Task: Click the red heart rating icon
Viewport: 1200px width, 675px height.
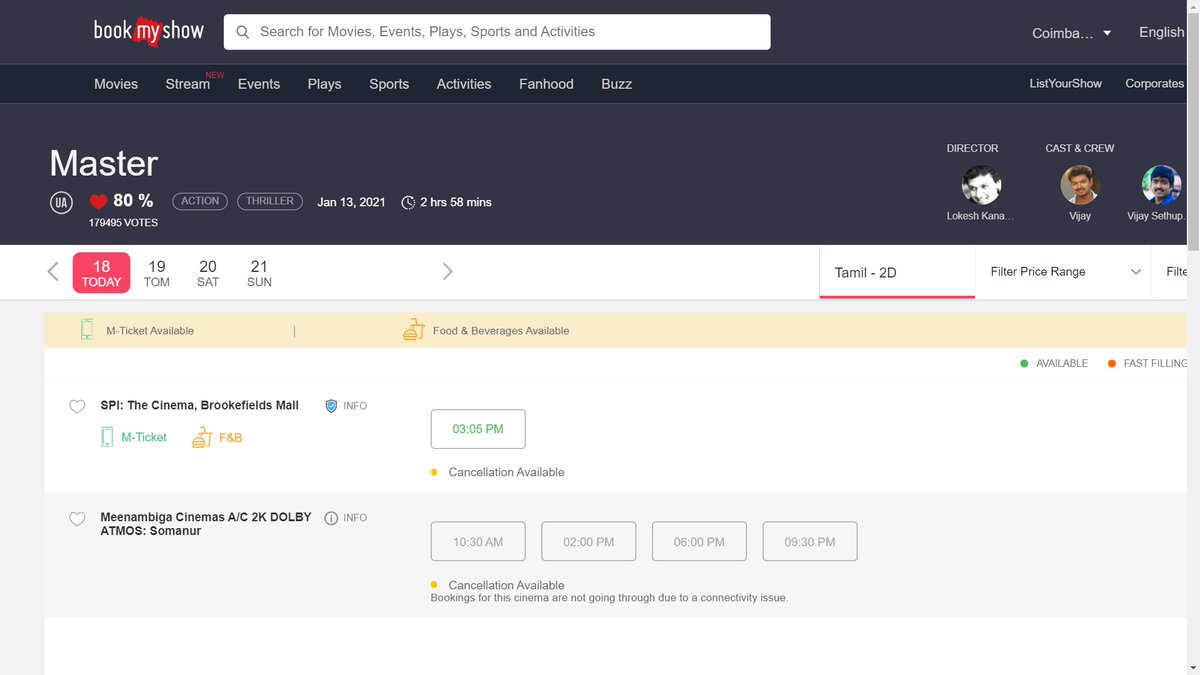Action: 98,201
